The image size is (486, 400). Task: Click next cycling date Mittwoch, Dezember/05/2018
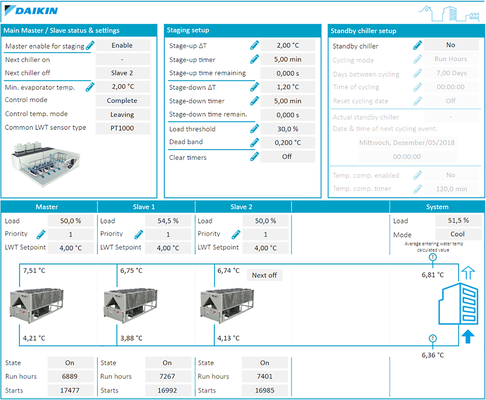click(407, 143)
